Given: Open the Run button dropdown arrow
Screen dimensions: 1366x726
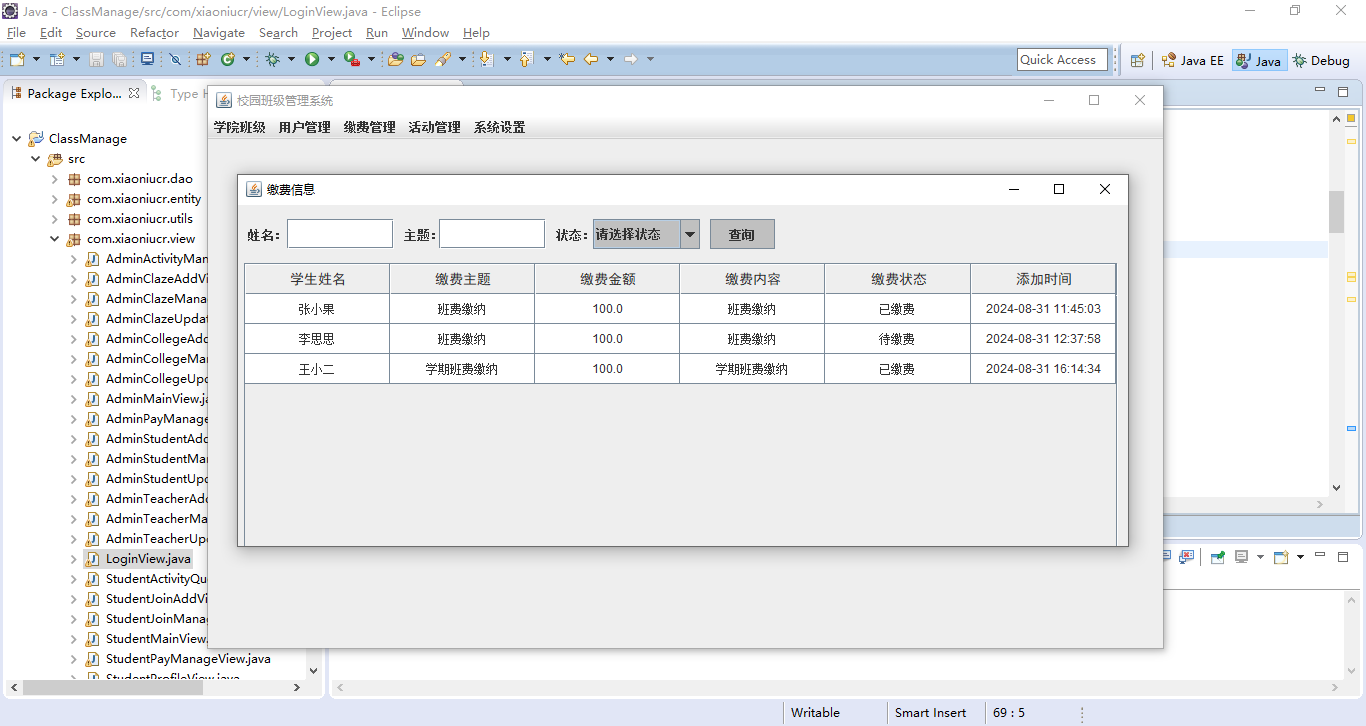Looking at the screenshot, I should [331, 59].
